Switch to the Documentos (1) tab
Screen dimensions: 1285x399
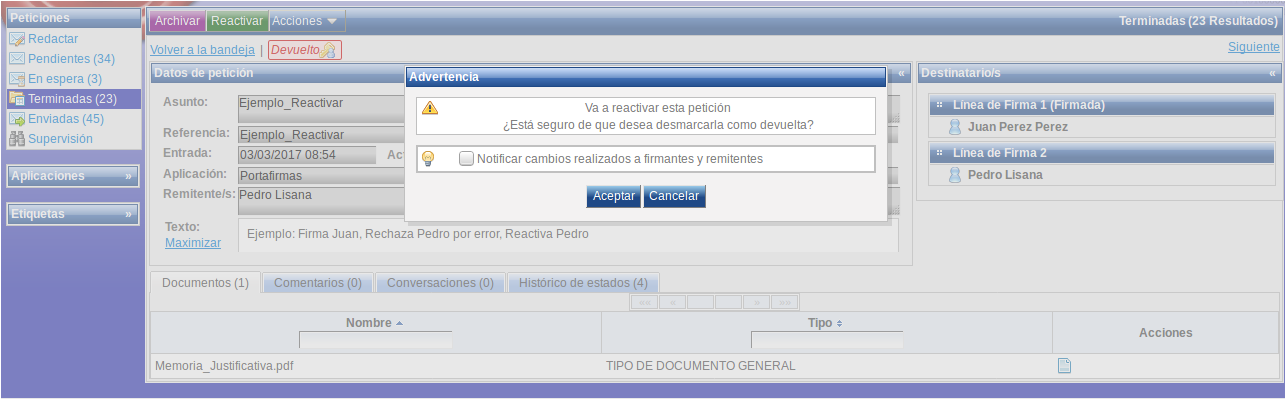click(205, 283)
